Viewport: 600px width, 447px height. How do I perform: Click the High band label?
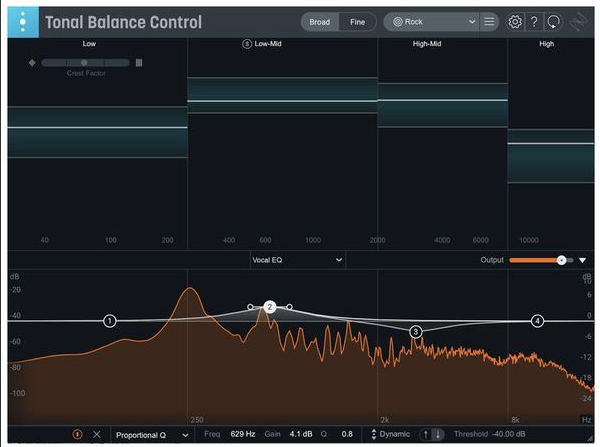coord(546,44)
